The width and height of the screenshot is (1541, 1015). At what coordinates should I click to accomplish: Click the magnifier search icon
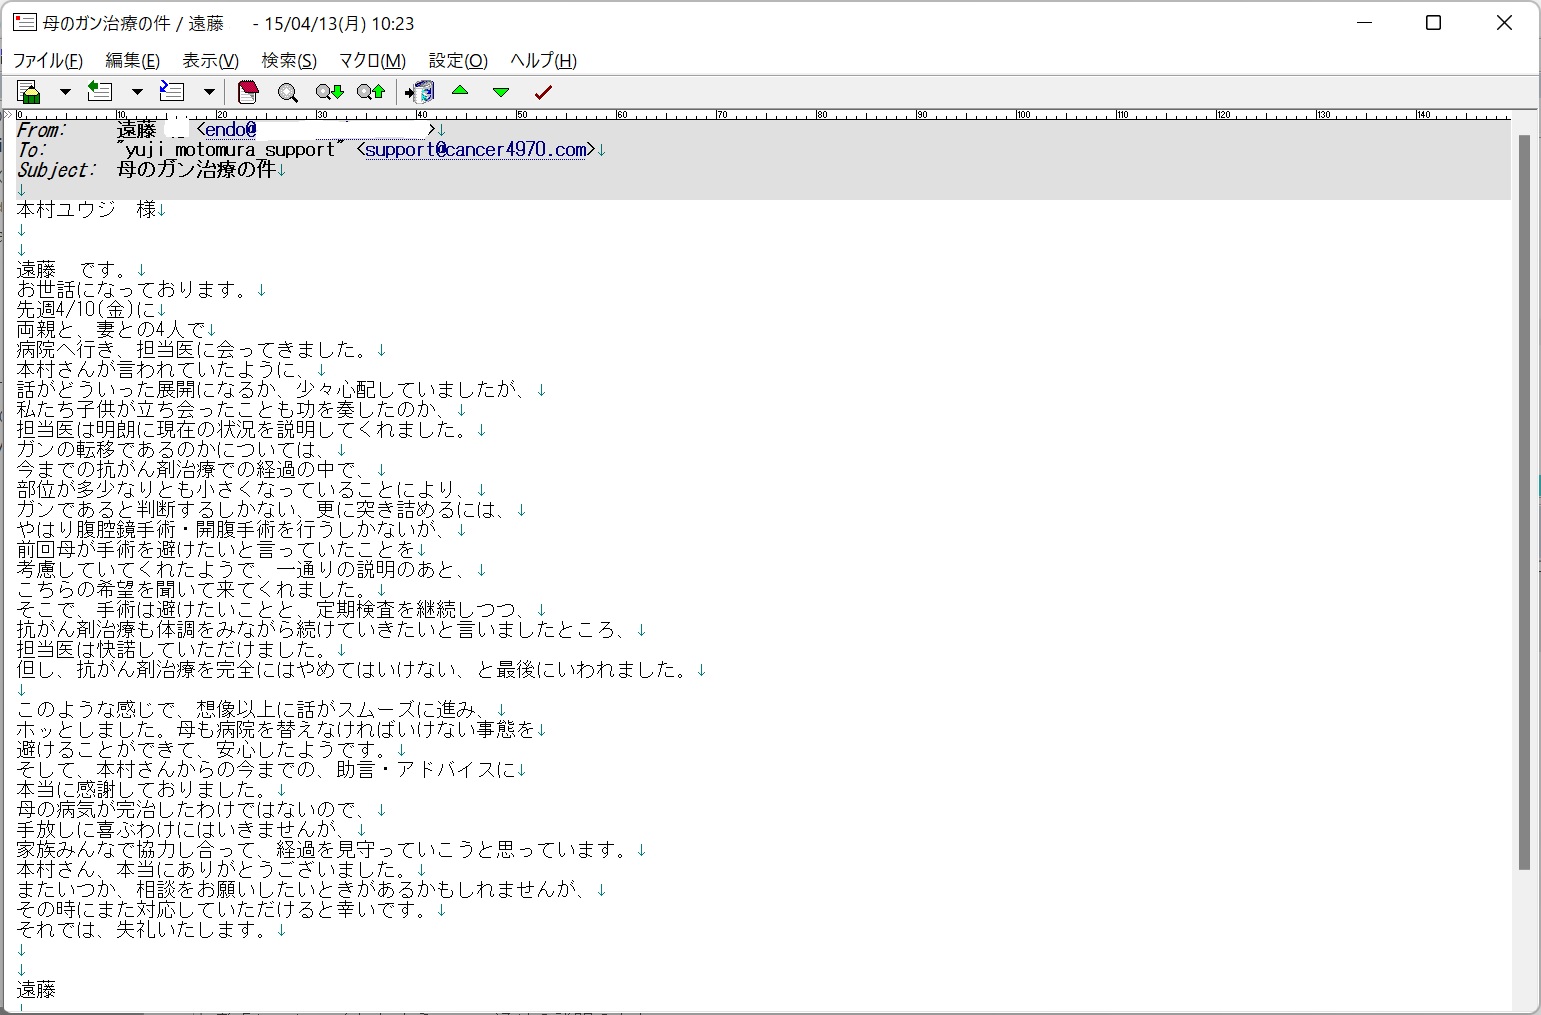pos(288,92)
